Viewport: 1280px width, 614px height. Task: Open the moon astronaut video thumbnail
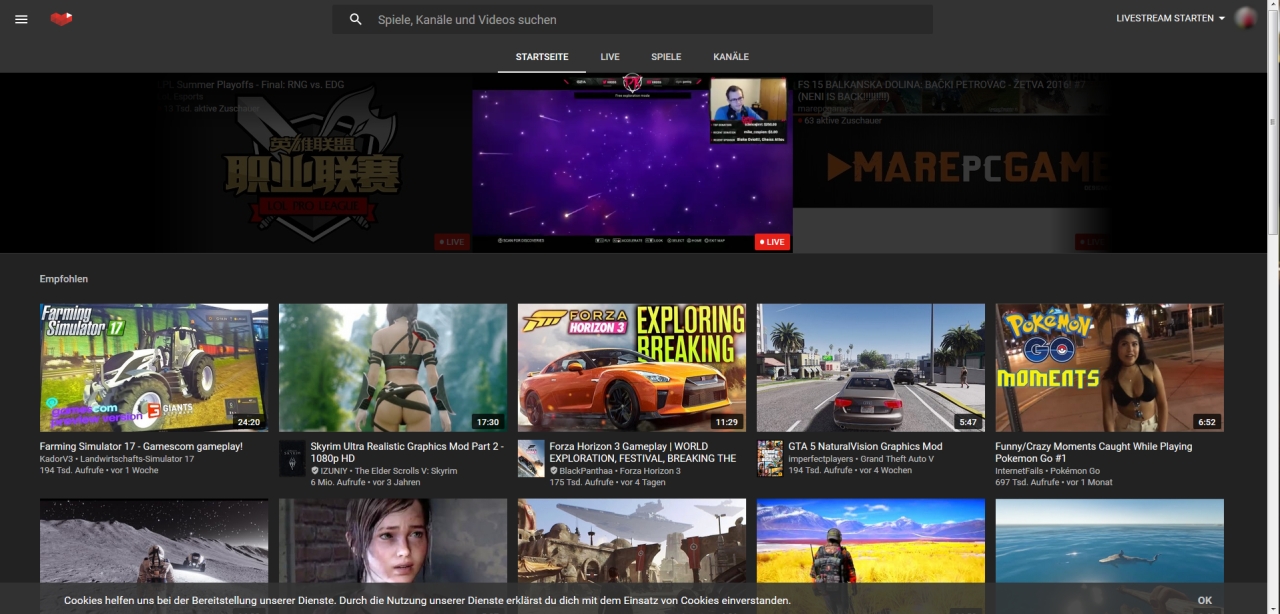tap(154, 541)
